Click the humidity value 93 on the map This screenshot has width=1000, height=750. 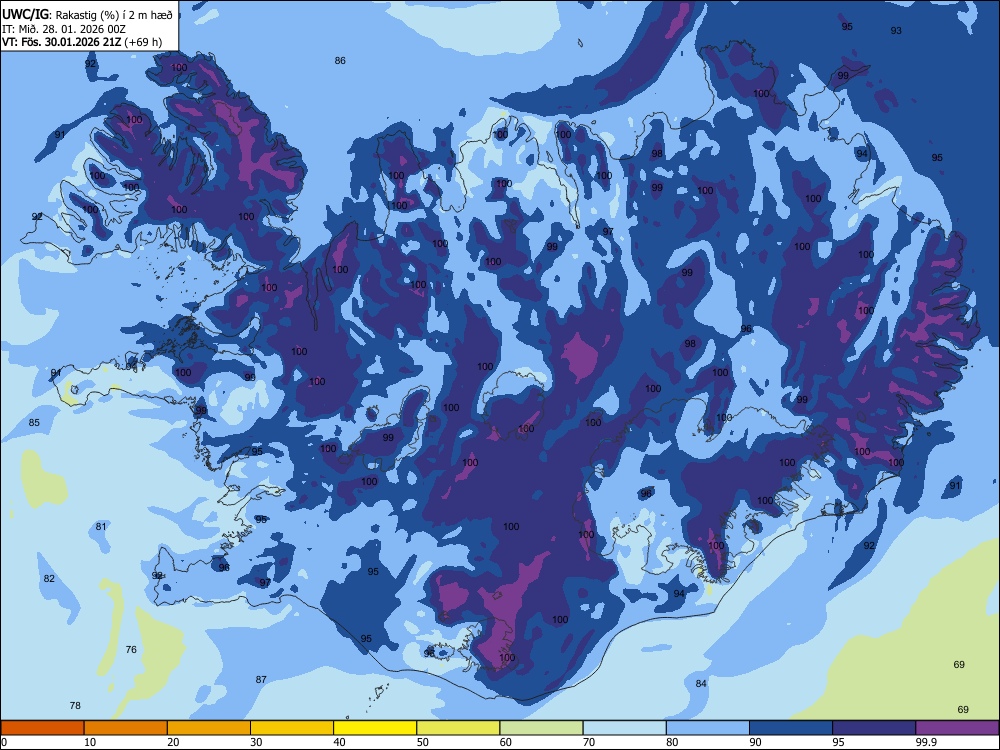pyautogui.click(x=896, y=31)
